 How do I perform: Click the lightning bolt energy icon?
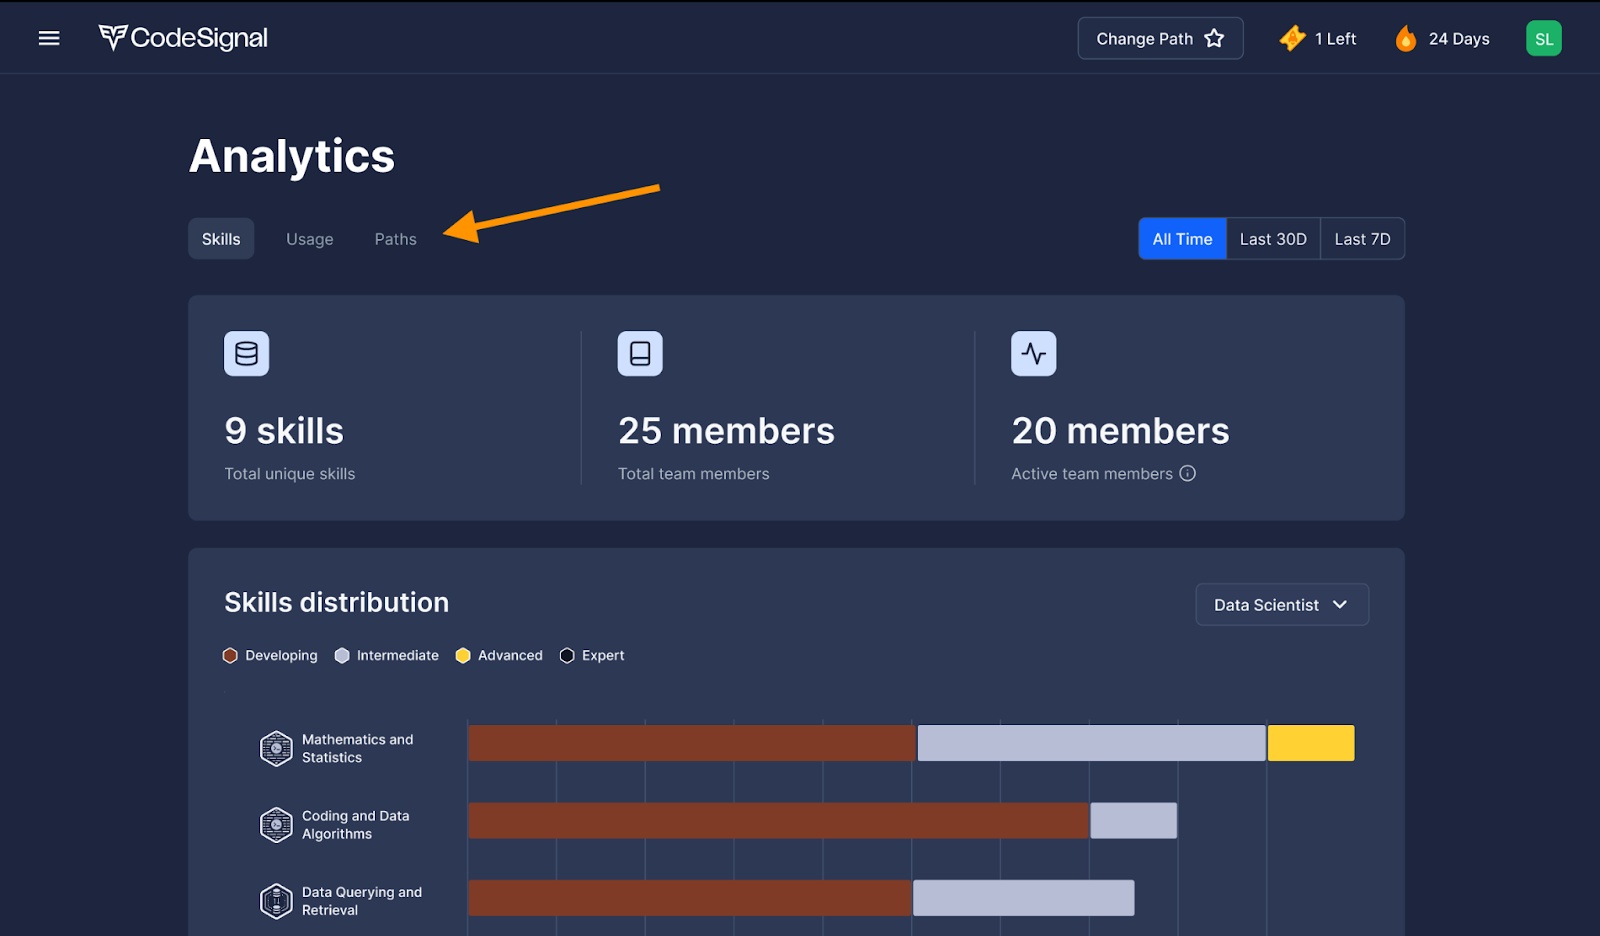coord(1292,38)
